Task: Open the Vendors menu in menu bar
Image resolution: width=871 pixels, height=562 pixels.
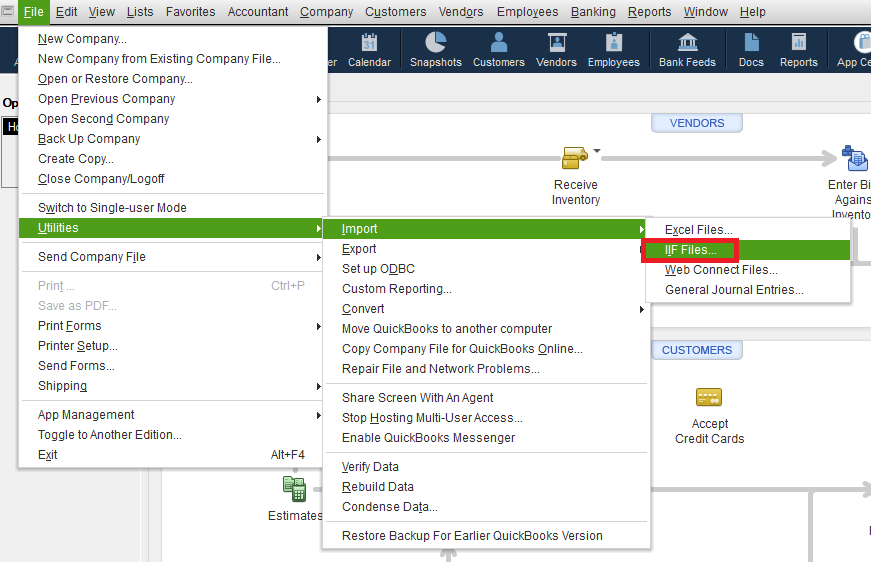Action: (x=460, y=12)
